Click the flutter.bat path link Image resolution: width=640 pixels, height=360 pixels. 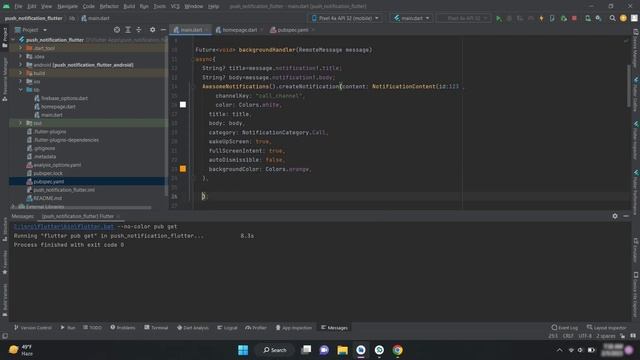[64, 227]
